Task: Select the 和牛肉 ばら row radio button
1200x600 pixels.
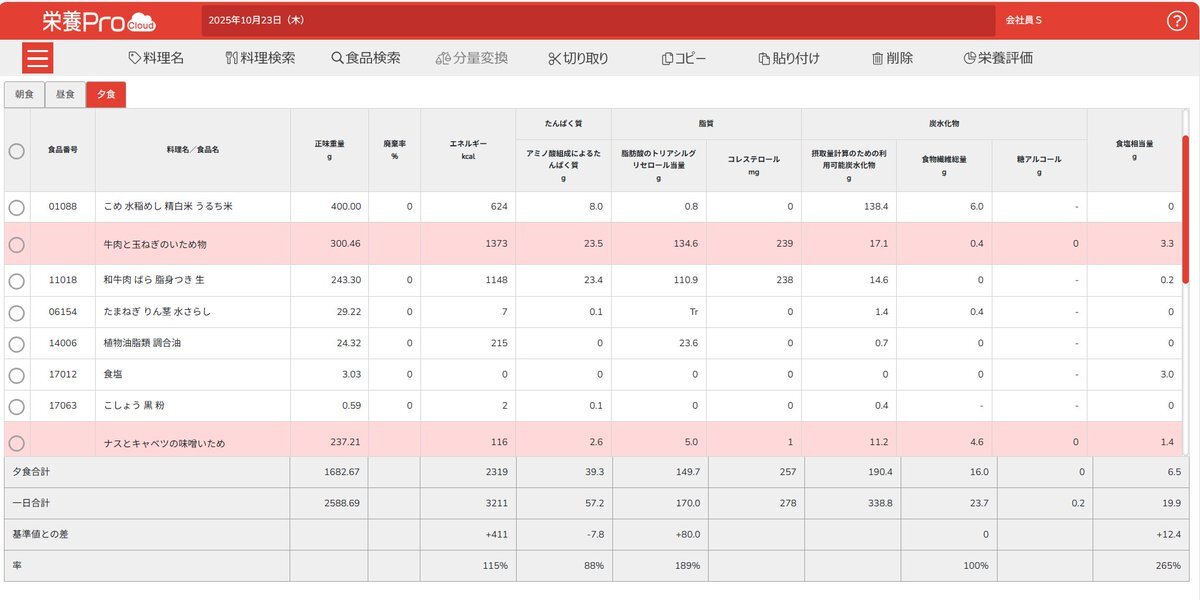Action: (17, 281)
